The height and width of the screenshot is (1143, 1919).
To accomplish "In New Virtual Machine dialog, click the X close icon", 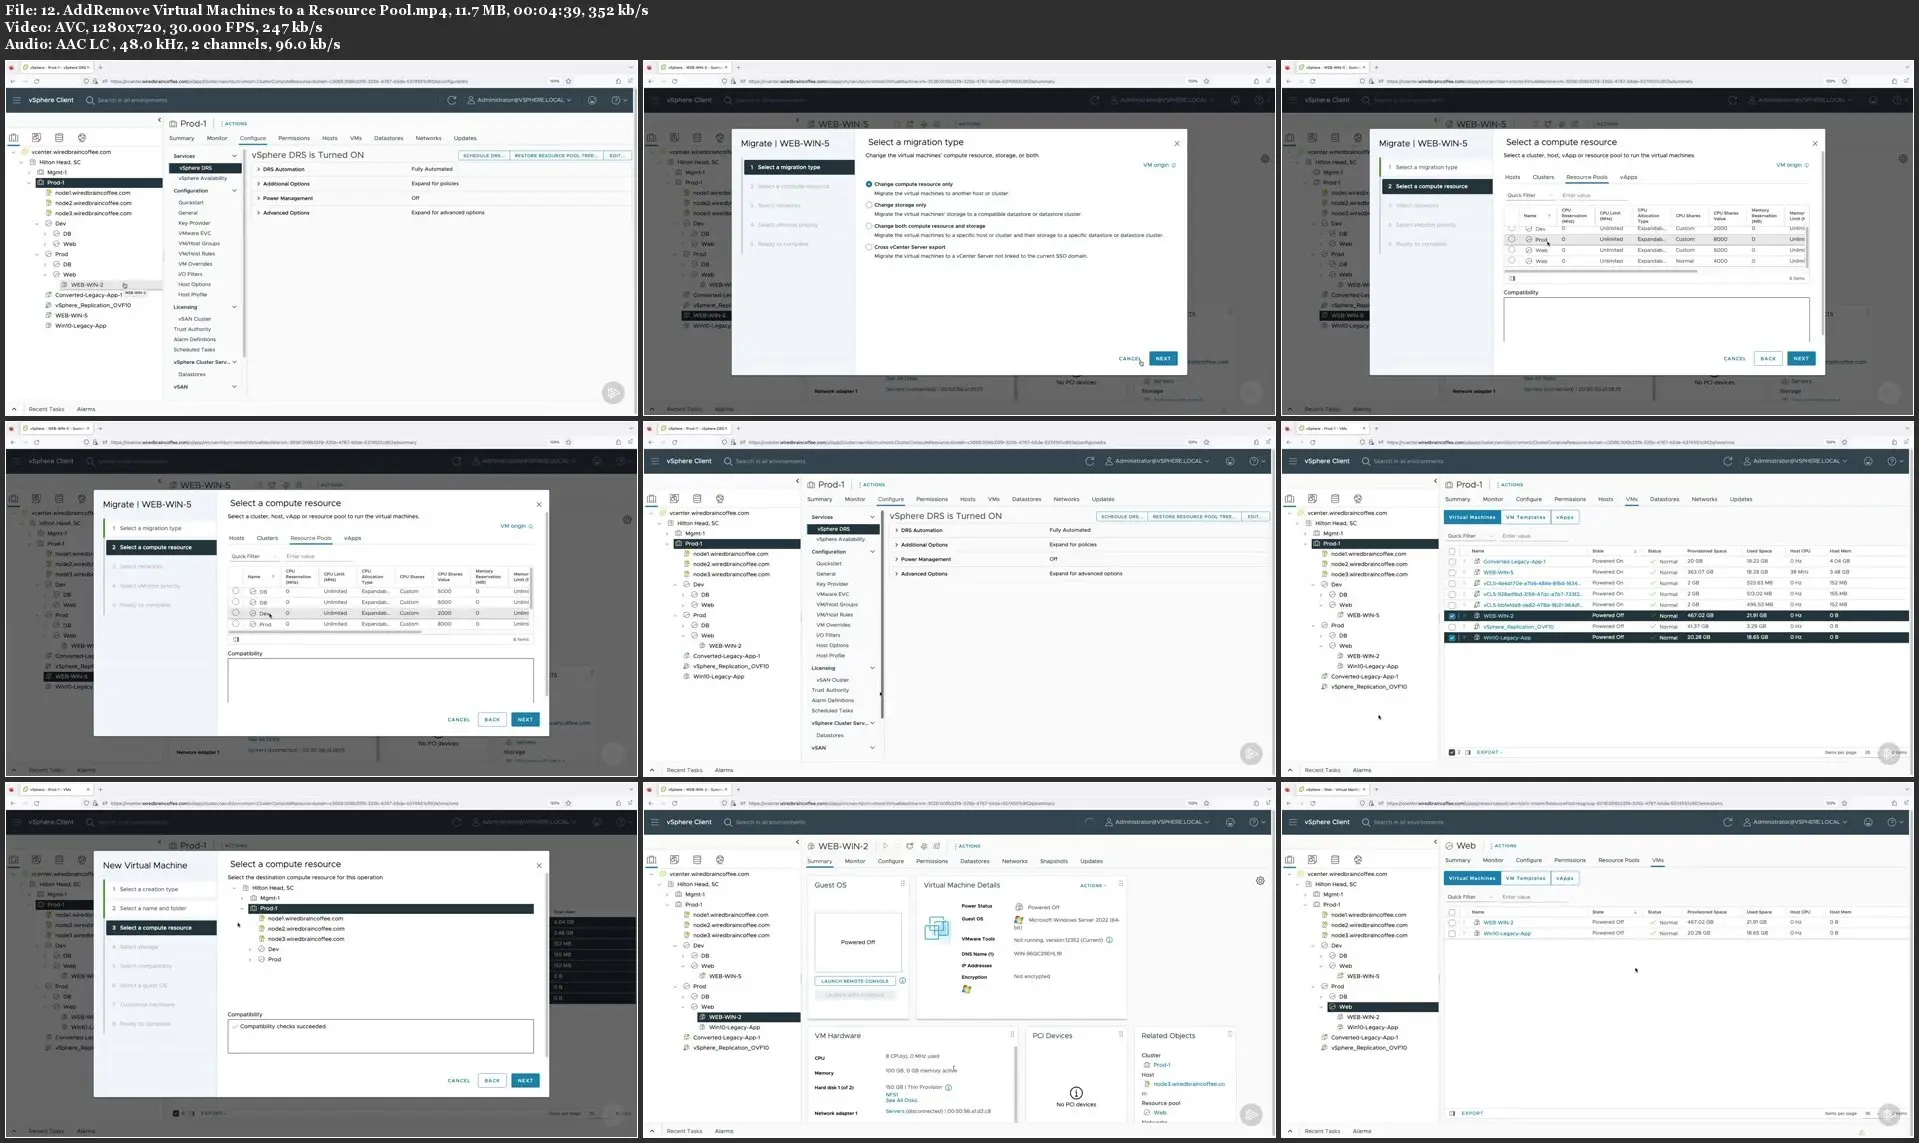I will coord(539,865).
